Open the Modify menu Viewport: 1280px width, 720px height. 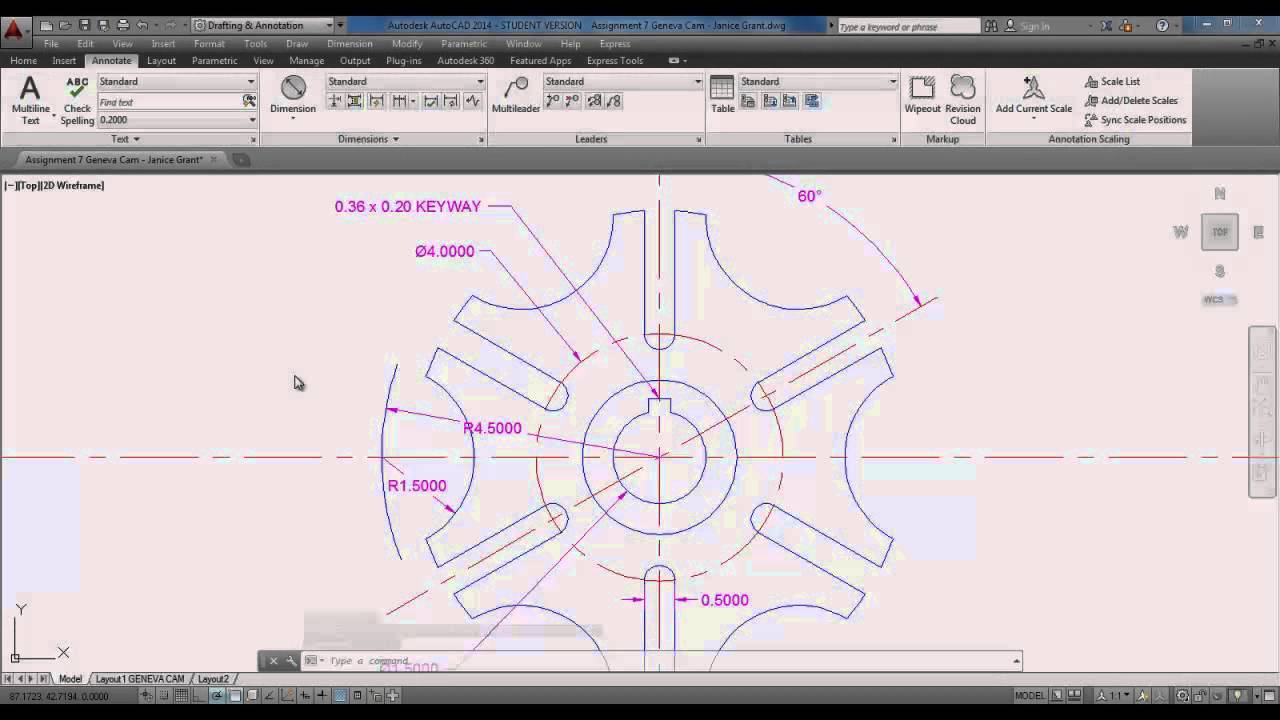pos(407,44)
